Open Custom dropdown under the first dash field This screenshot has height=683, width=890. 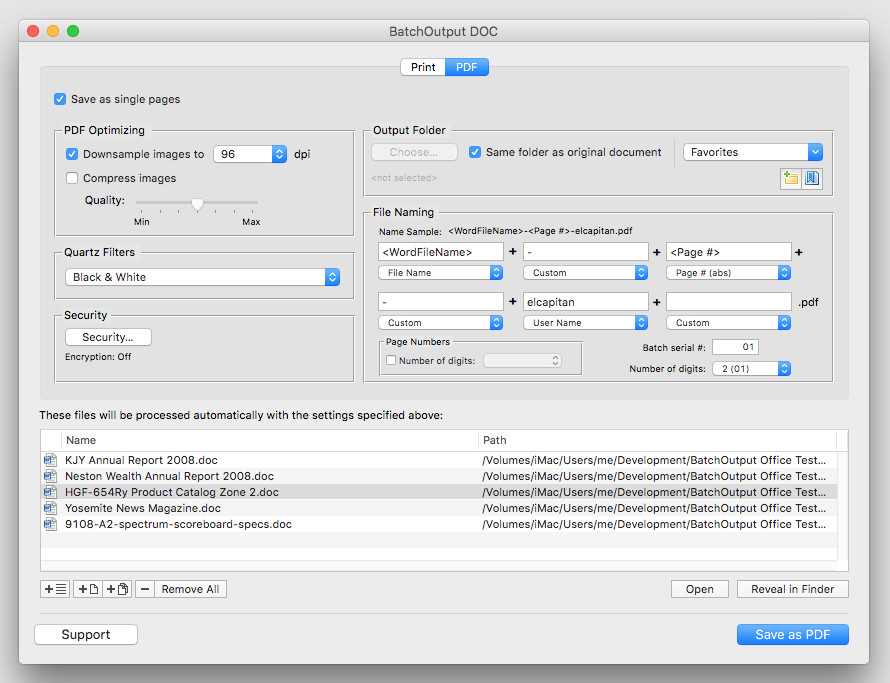pos(585,273)
